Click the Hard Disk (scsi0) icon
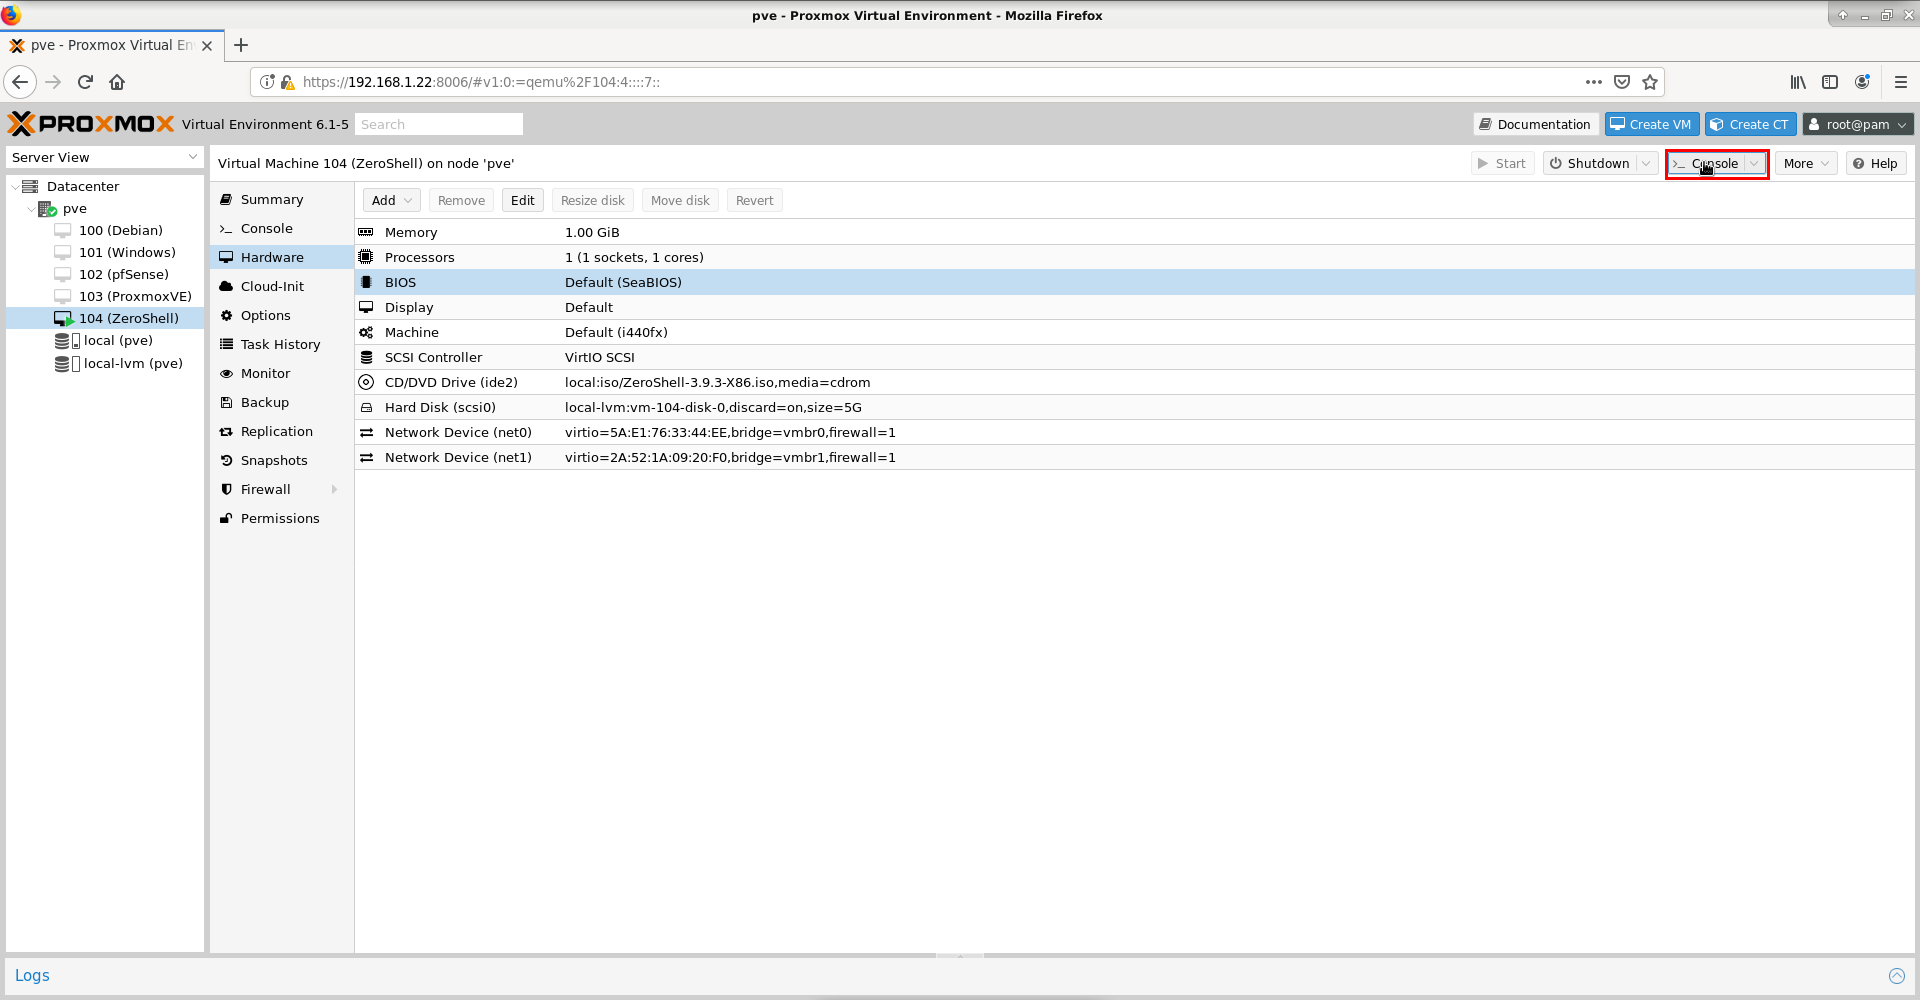 click(366, 407)
